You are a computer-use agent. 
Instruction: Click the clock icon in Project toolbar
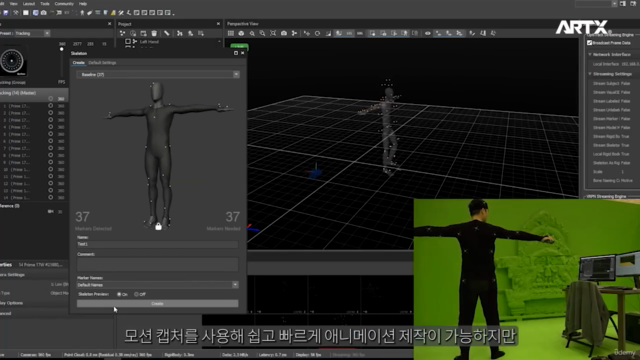(x=133, y=33)
